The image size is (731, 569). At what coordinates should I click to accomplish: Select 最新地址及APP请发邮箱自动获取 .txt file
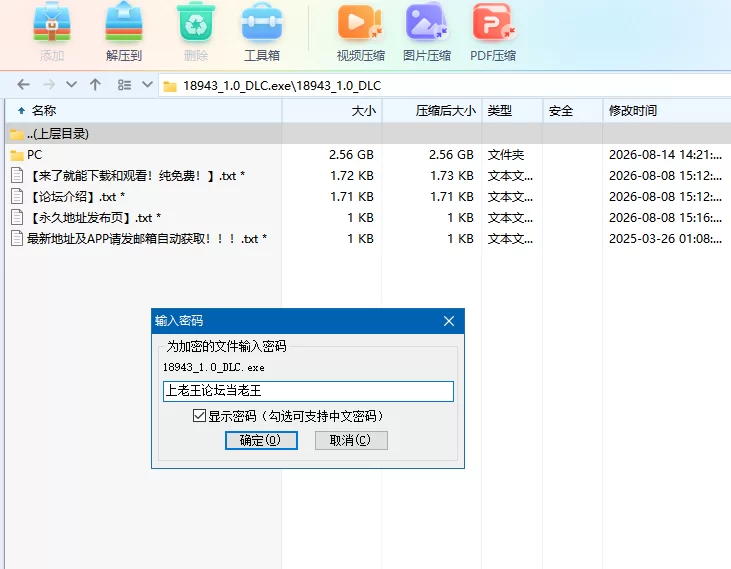tap(368, 239)
